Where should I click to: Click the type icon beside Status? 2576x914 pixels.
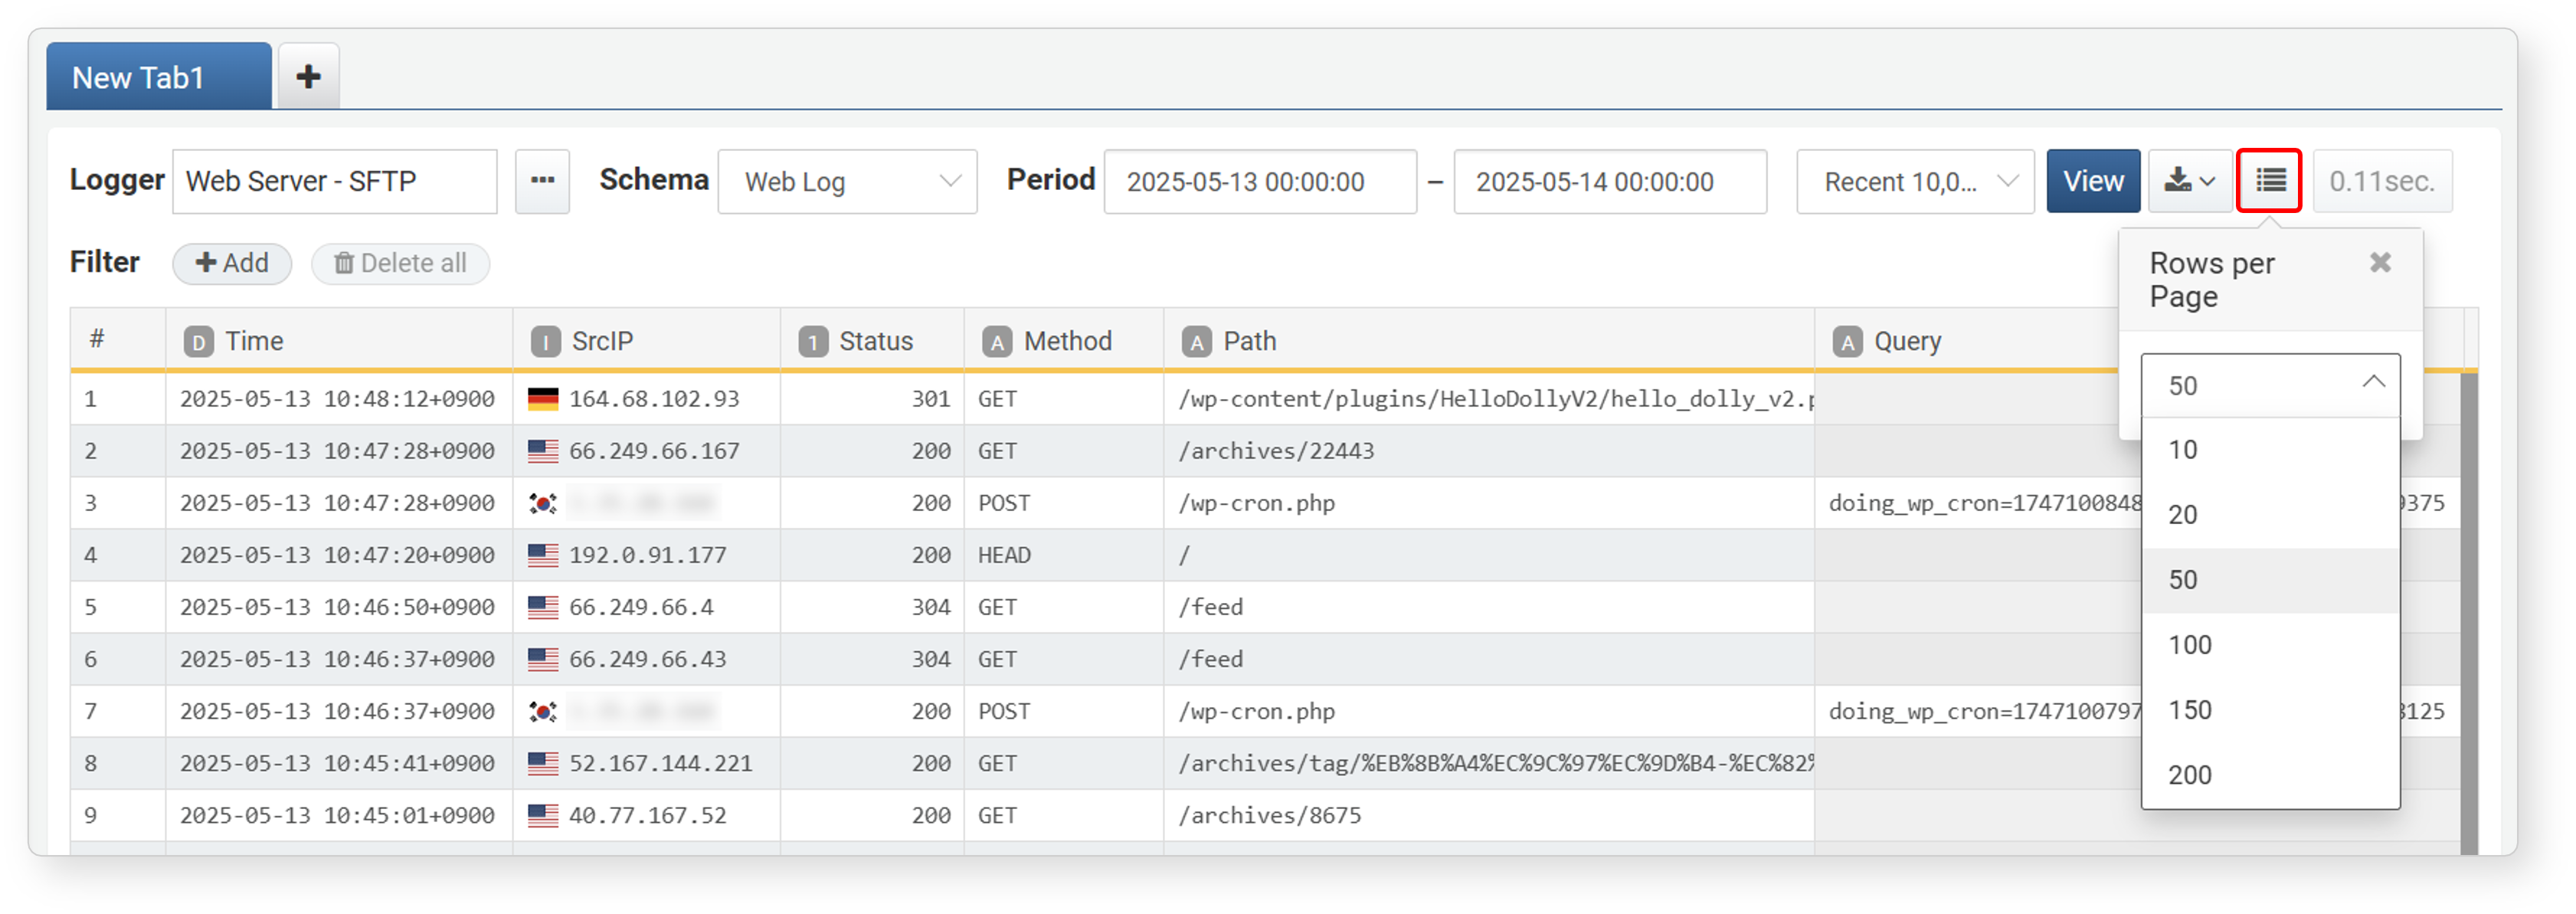pos(813,342)
